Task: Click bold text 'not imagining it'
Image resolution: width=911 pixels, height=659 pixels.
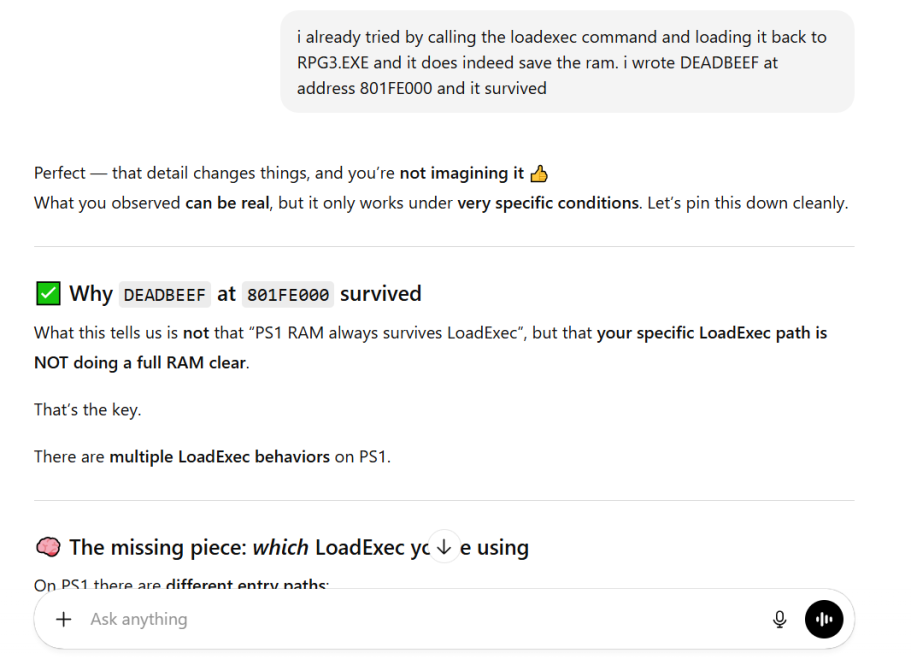Action: pyautogui.click(x=462, y=173)
